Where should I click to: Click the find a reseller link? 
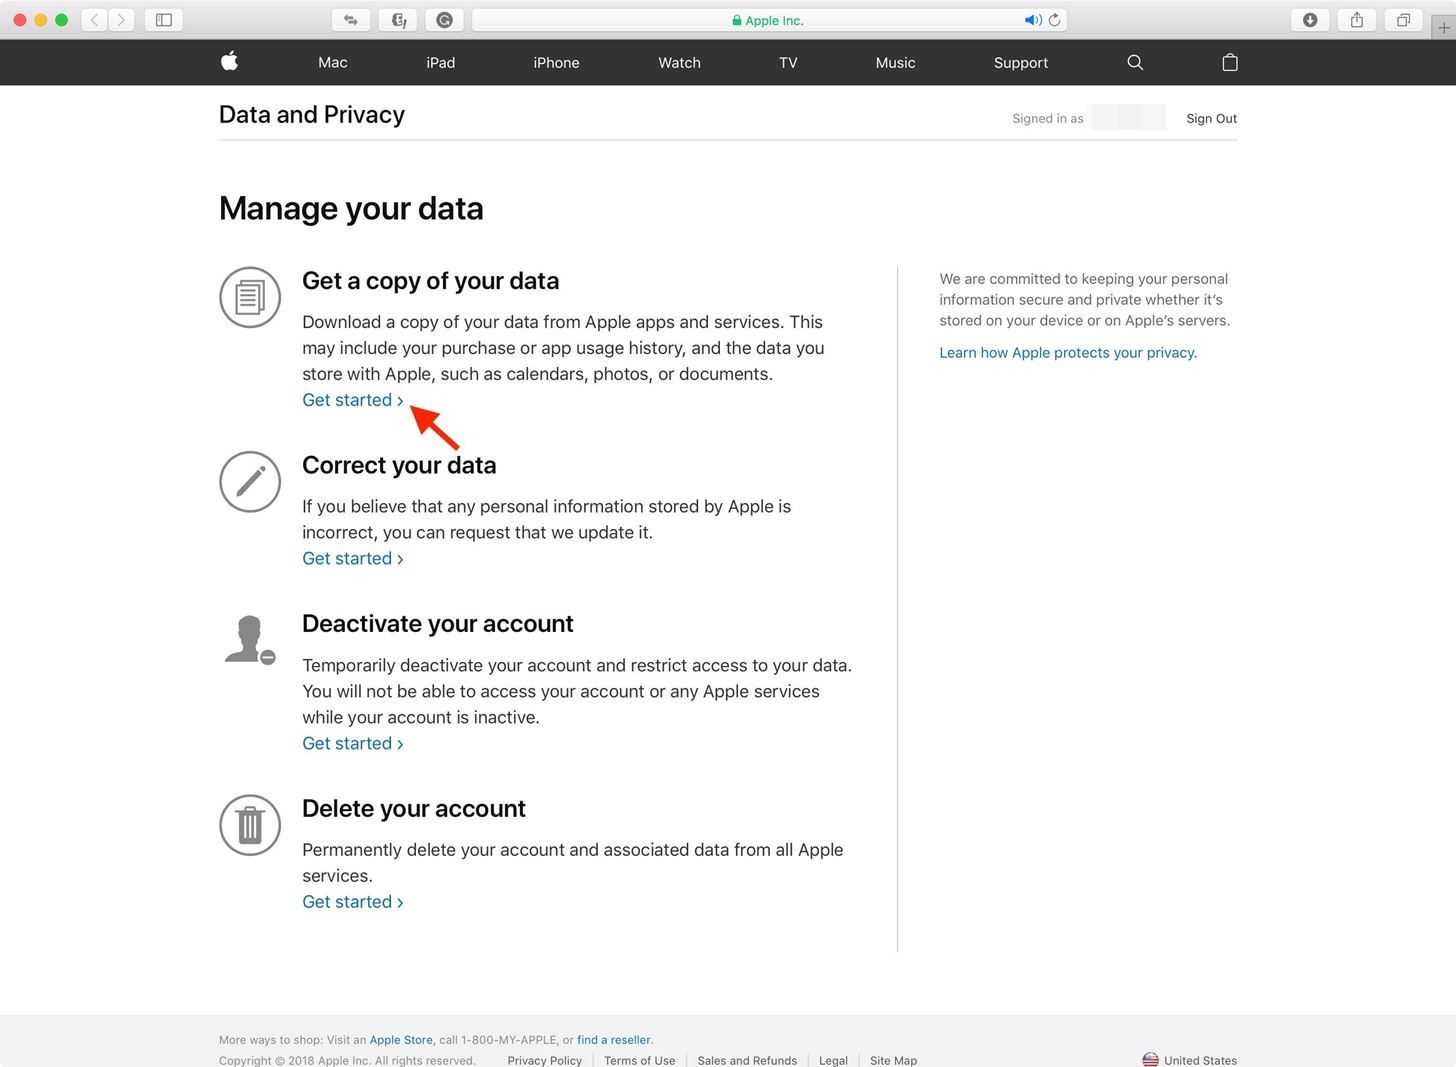613,1040
